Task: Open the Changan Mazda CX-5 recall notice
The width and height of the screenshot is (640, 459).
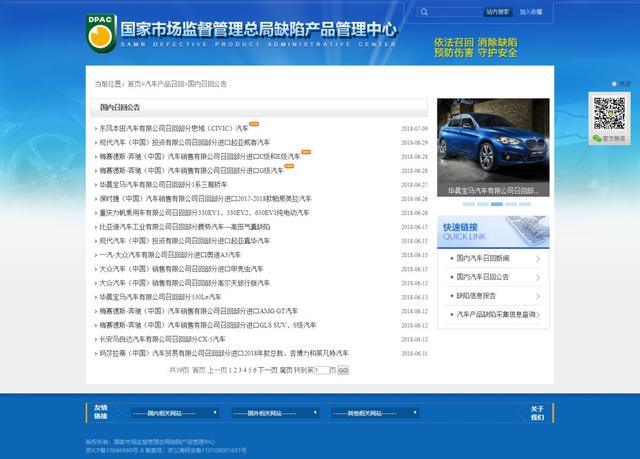Action: coord(162,339)
